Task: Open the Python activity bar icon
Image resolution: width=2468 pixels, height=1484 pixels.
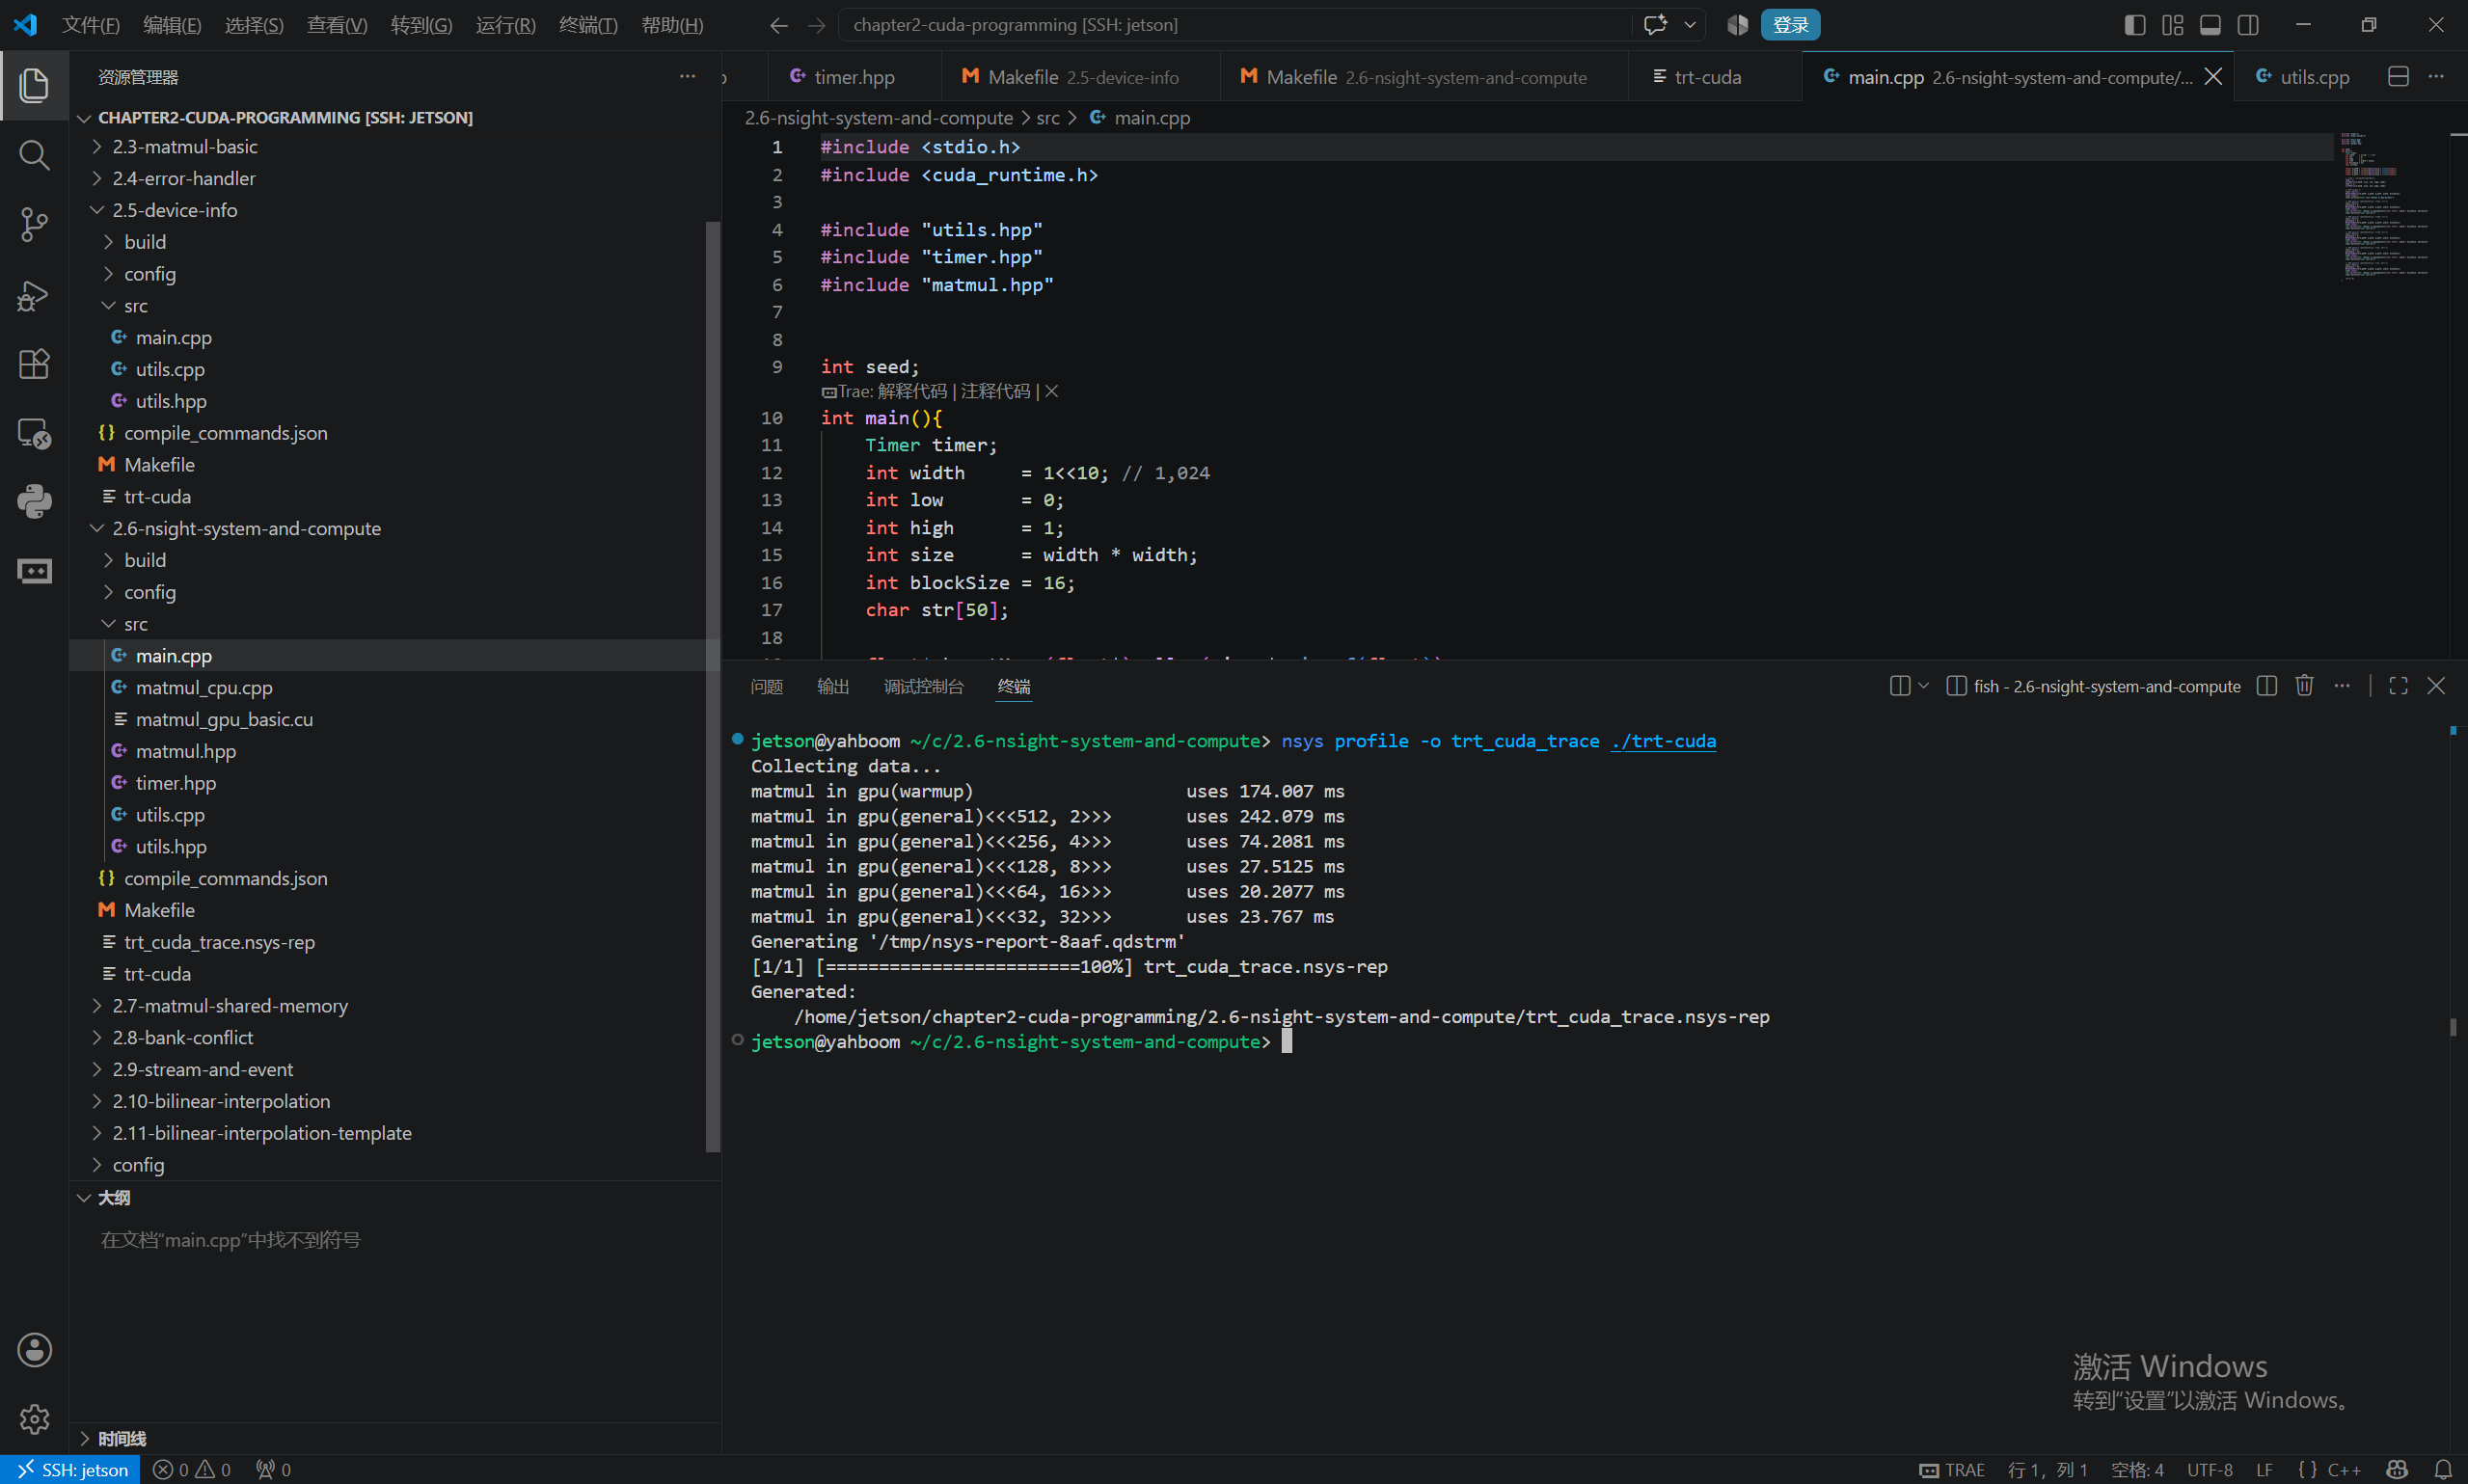Action: coord(34,502)
